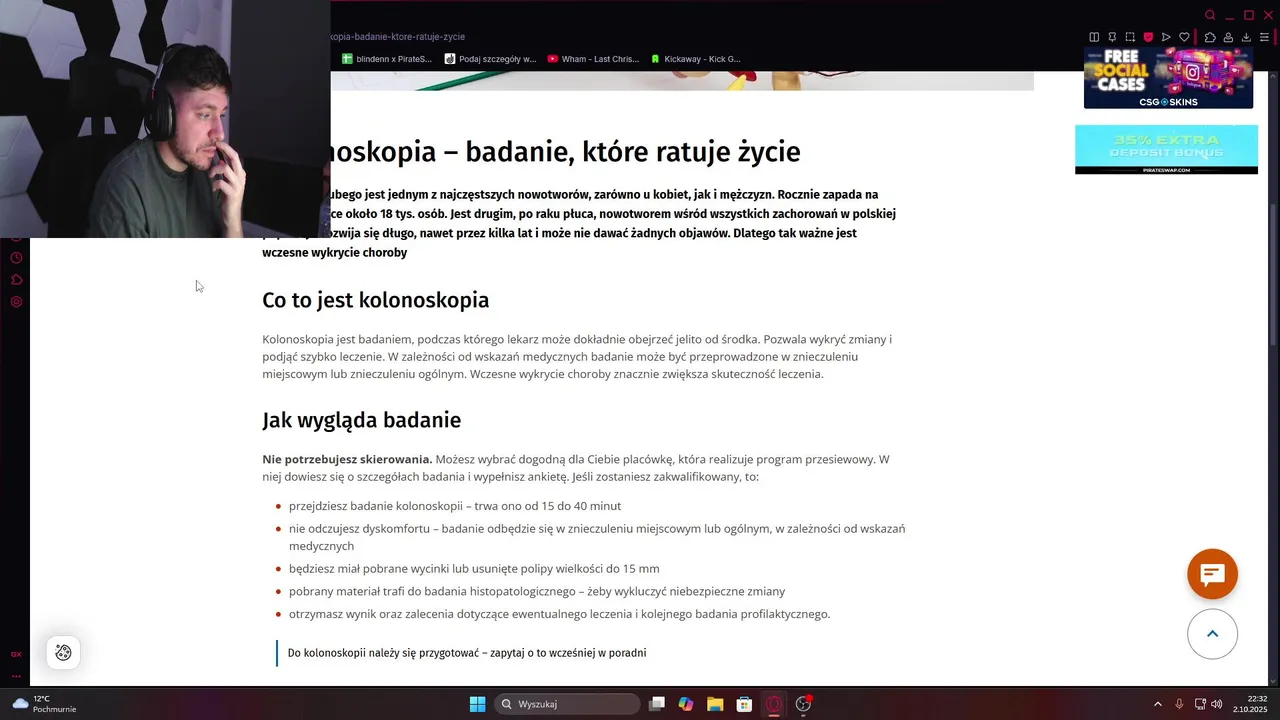Click the Wyszukaj taskbar search box
The height and width of the screenshot is (720, 1280).
pos(568,704)
